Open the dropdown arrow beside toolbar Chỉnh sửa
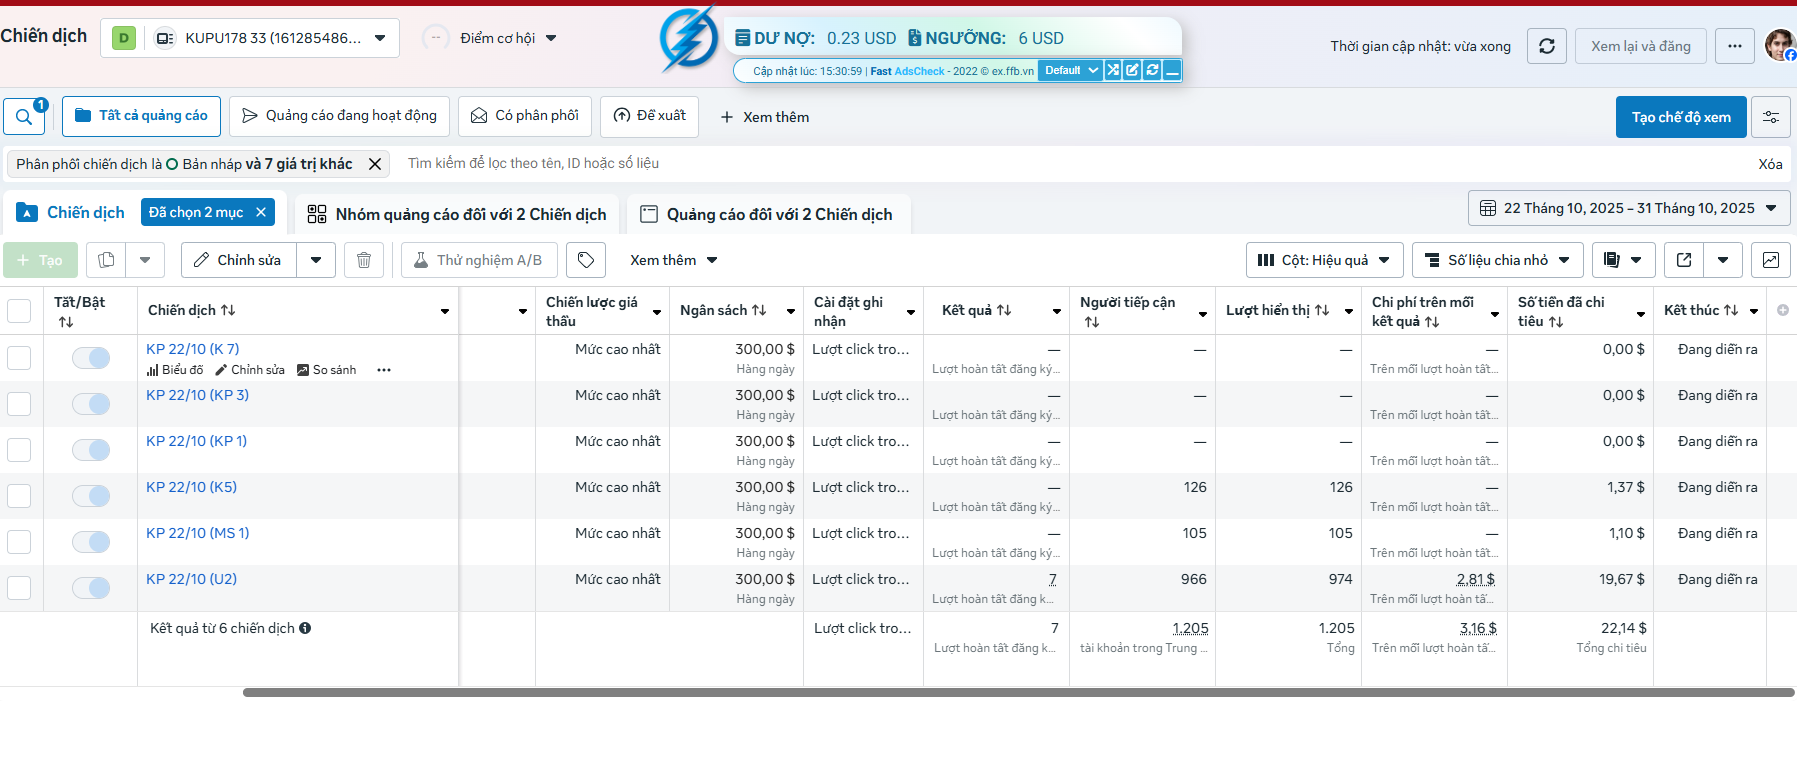Screen dimensions: 1797x759 coord(316,260)
